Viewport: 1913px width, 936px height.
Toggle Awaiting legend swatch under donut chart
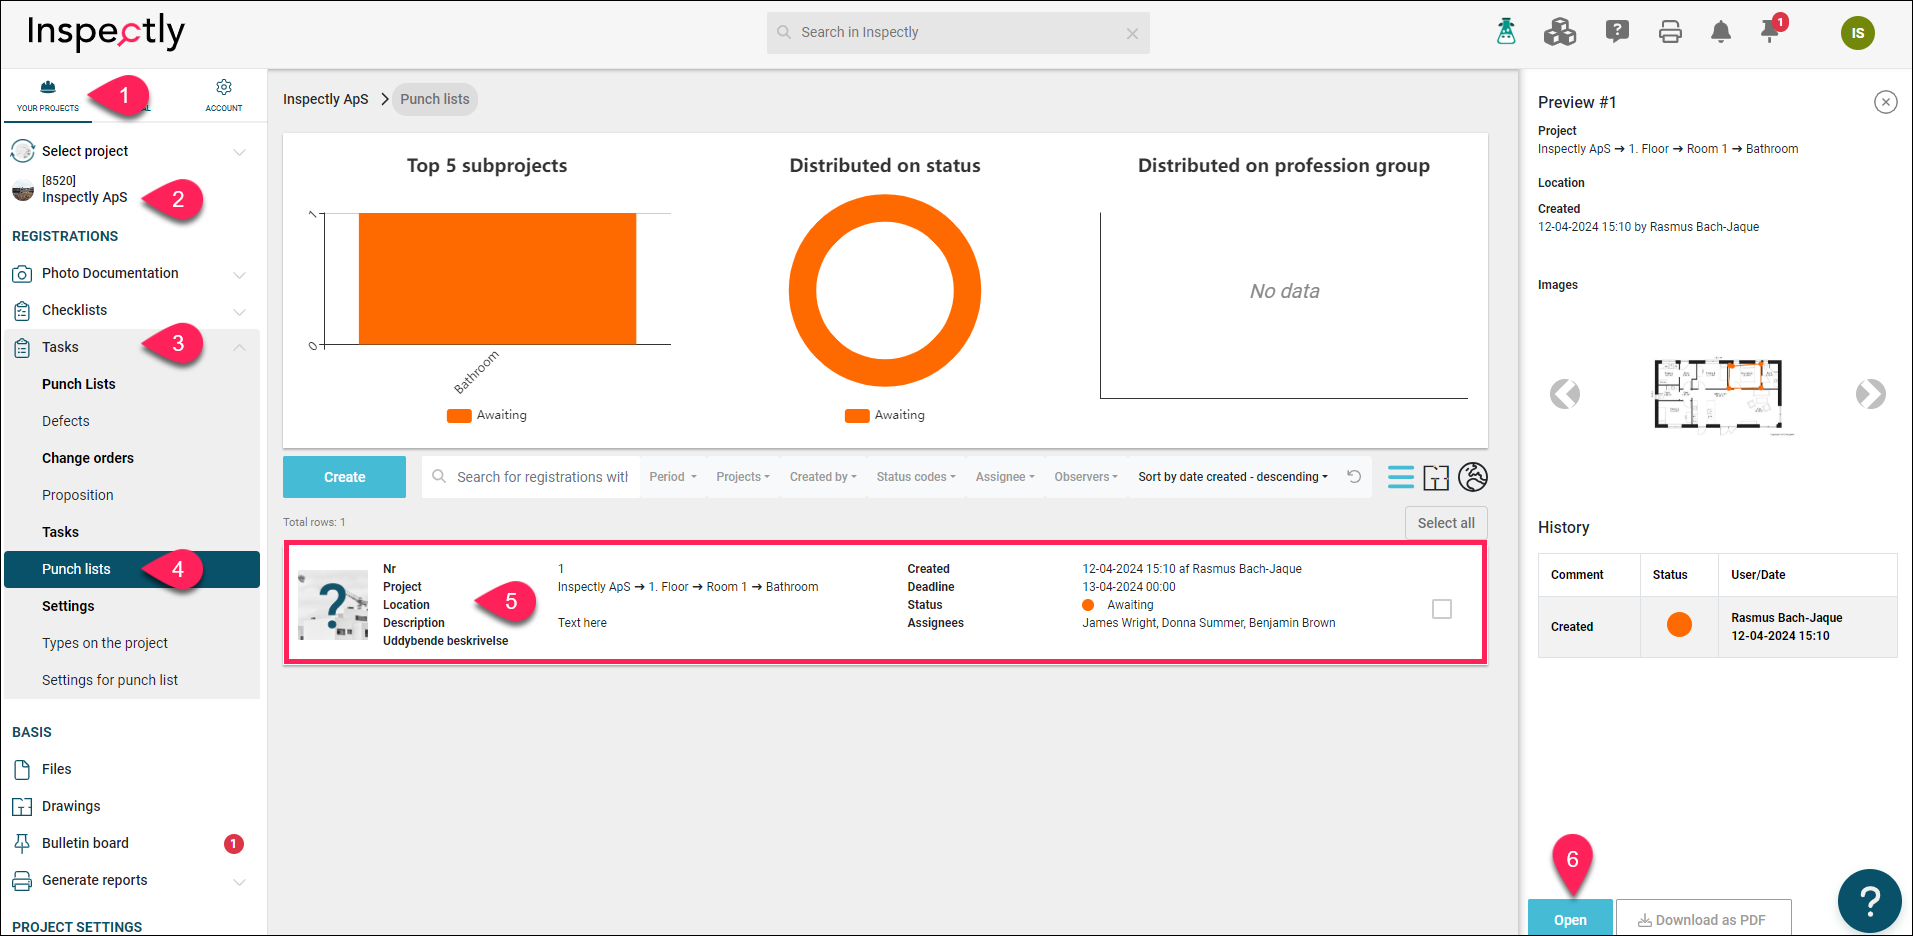click(x=857, y=416)
